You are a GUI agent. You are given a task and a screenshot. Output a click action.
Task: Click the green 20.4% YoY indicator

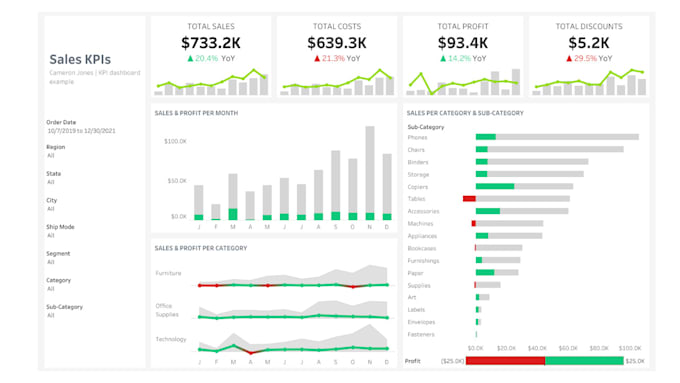point(211,58)
